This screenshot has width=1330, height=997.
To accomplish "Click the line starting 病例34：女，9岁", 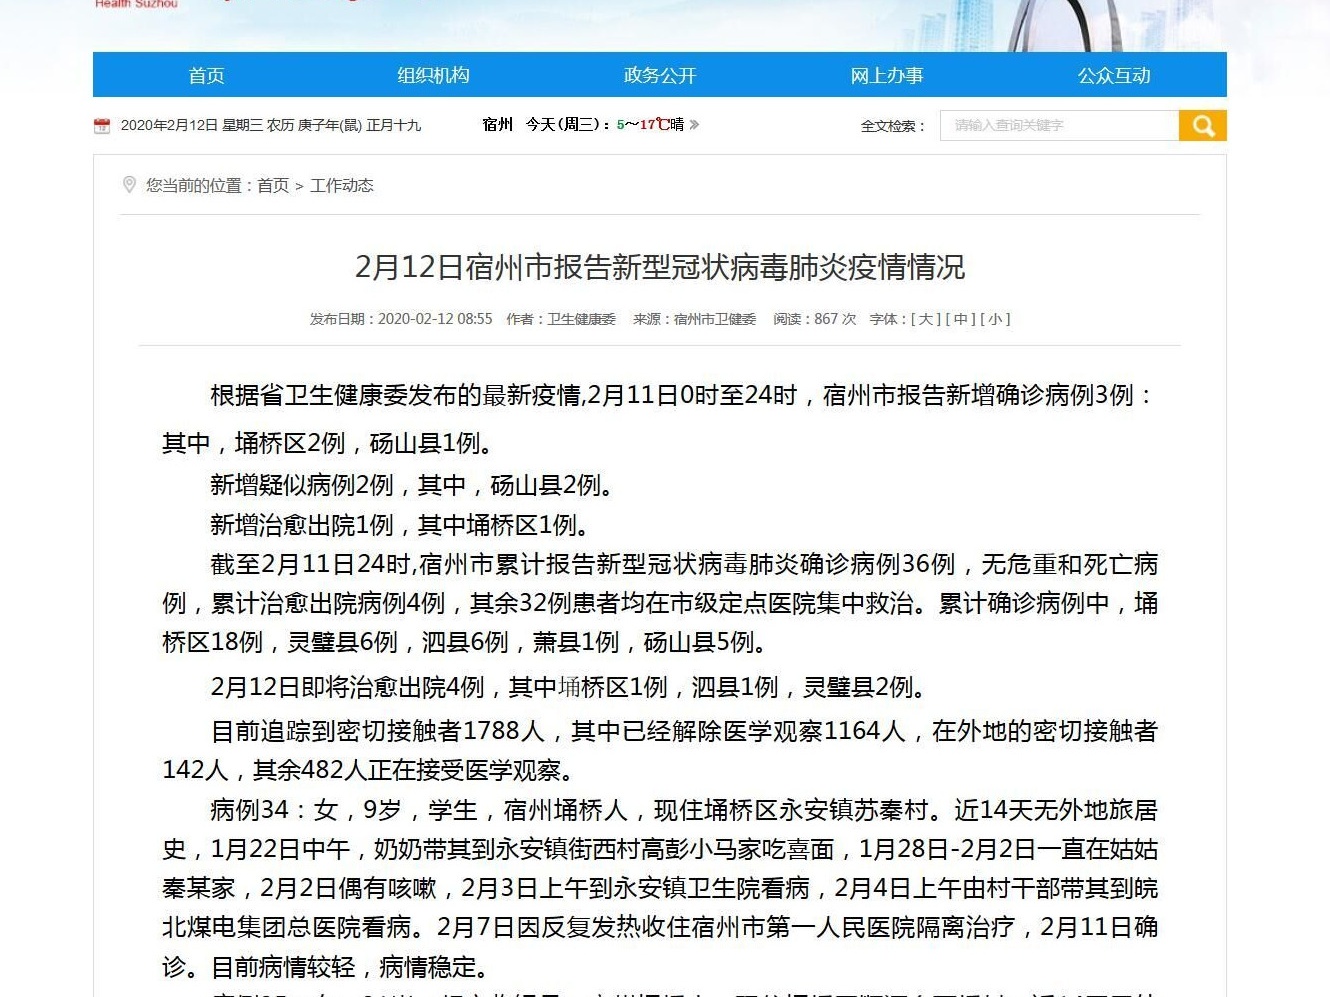I will [x=684, y=810].
